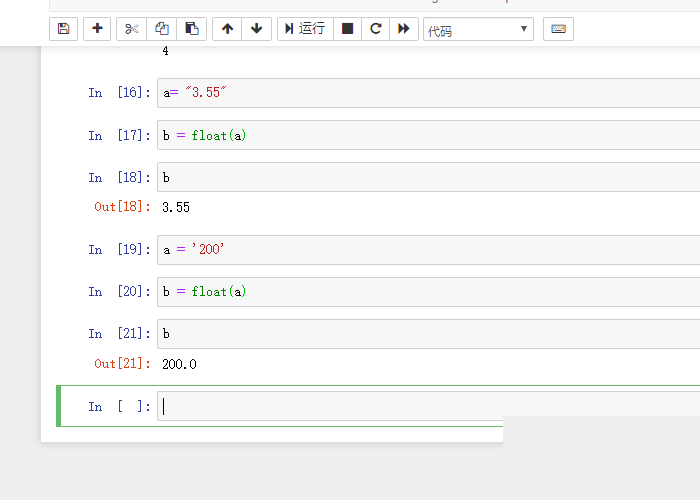Screen dimensions: 700x500
Task: Click the empty active code cell
Action: pos(429,406)
